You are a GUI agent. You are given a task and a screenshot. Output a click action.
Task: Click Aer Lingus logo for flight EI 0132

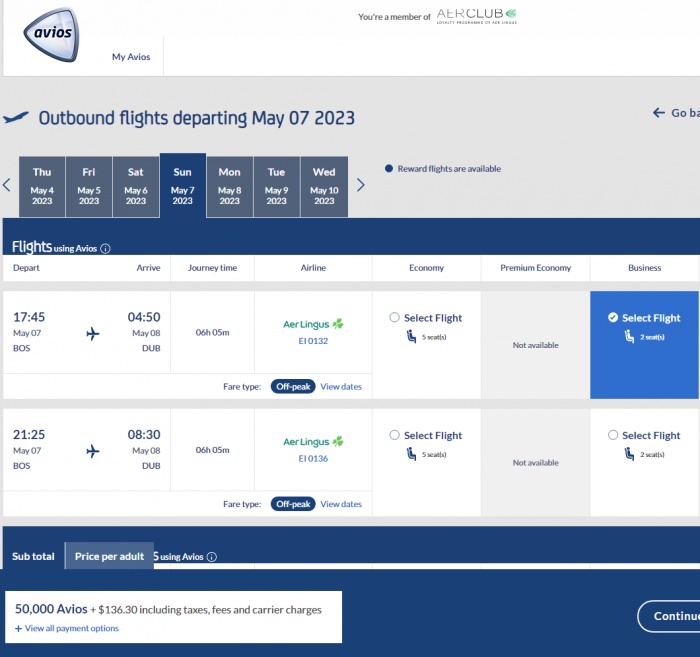(x=313, y=324)
